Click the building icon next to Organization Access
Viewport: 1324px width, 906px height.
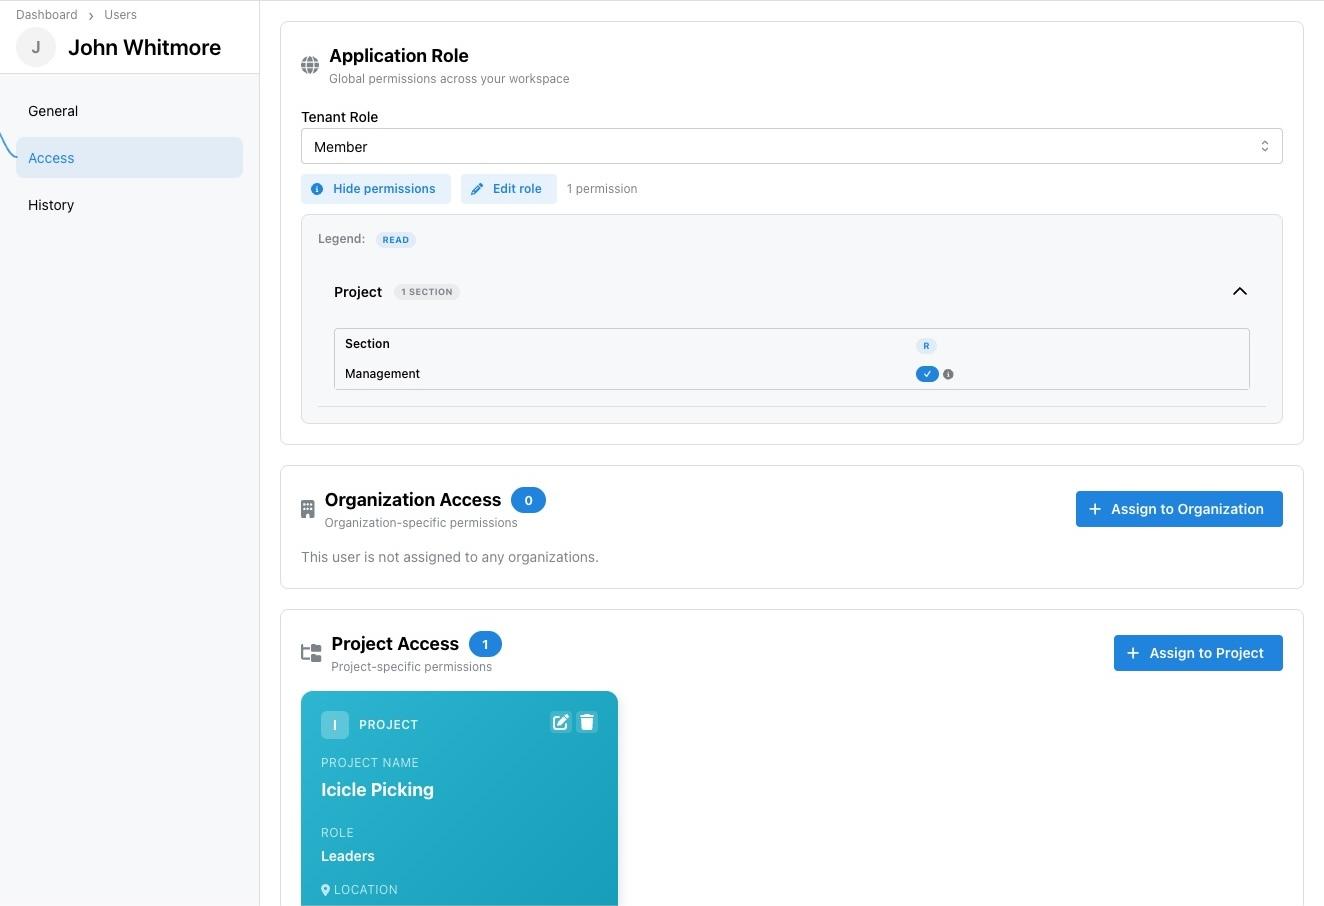[307, 508]
